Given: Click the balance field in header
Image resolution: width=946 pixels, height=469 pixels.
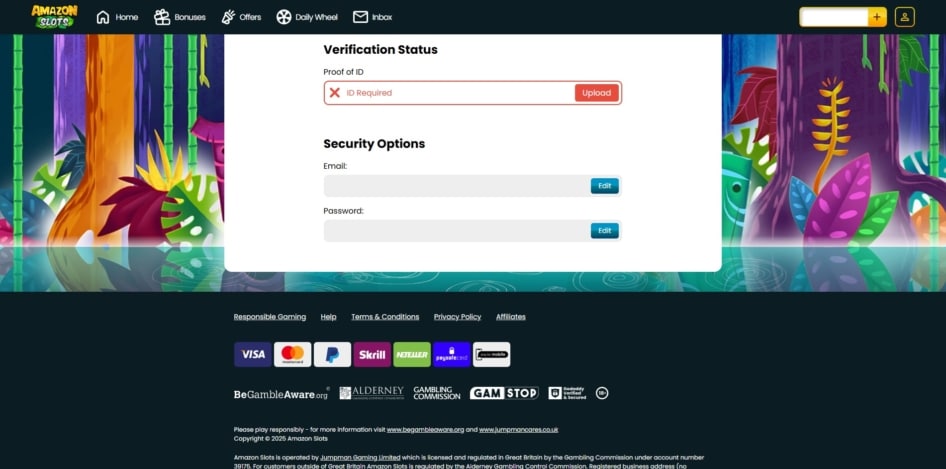Looking at the screenshot, I should (834, 17).
